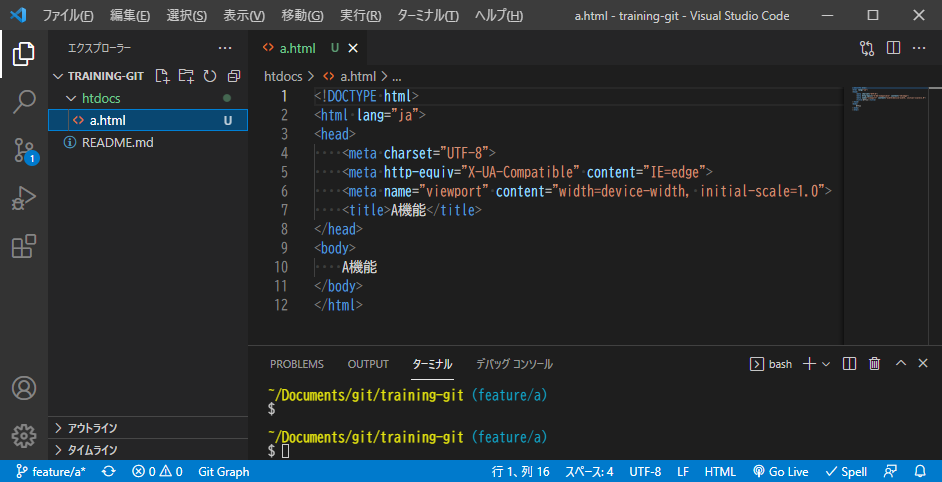Image resolution: width=942 pixels, height=482 pixels.
Task: Click a.html in the breadcrumb
Action: point(351,76)
